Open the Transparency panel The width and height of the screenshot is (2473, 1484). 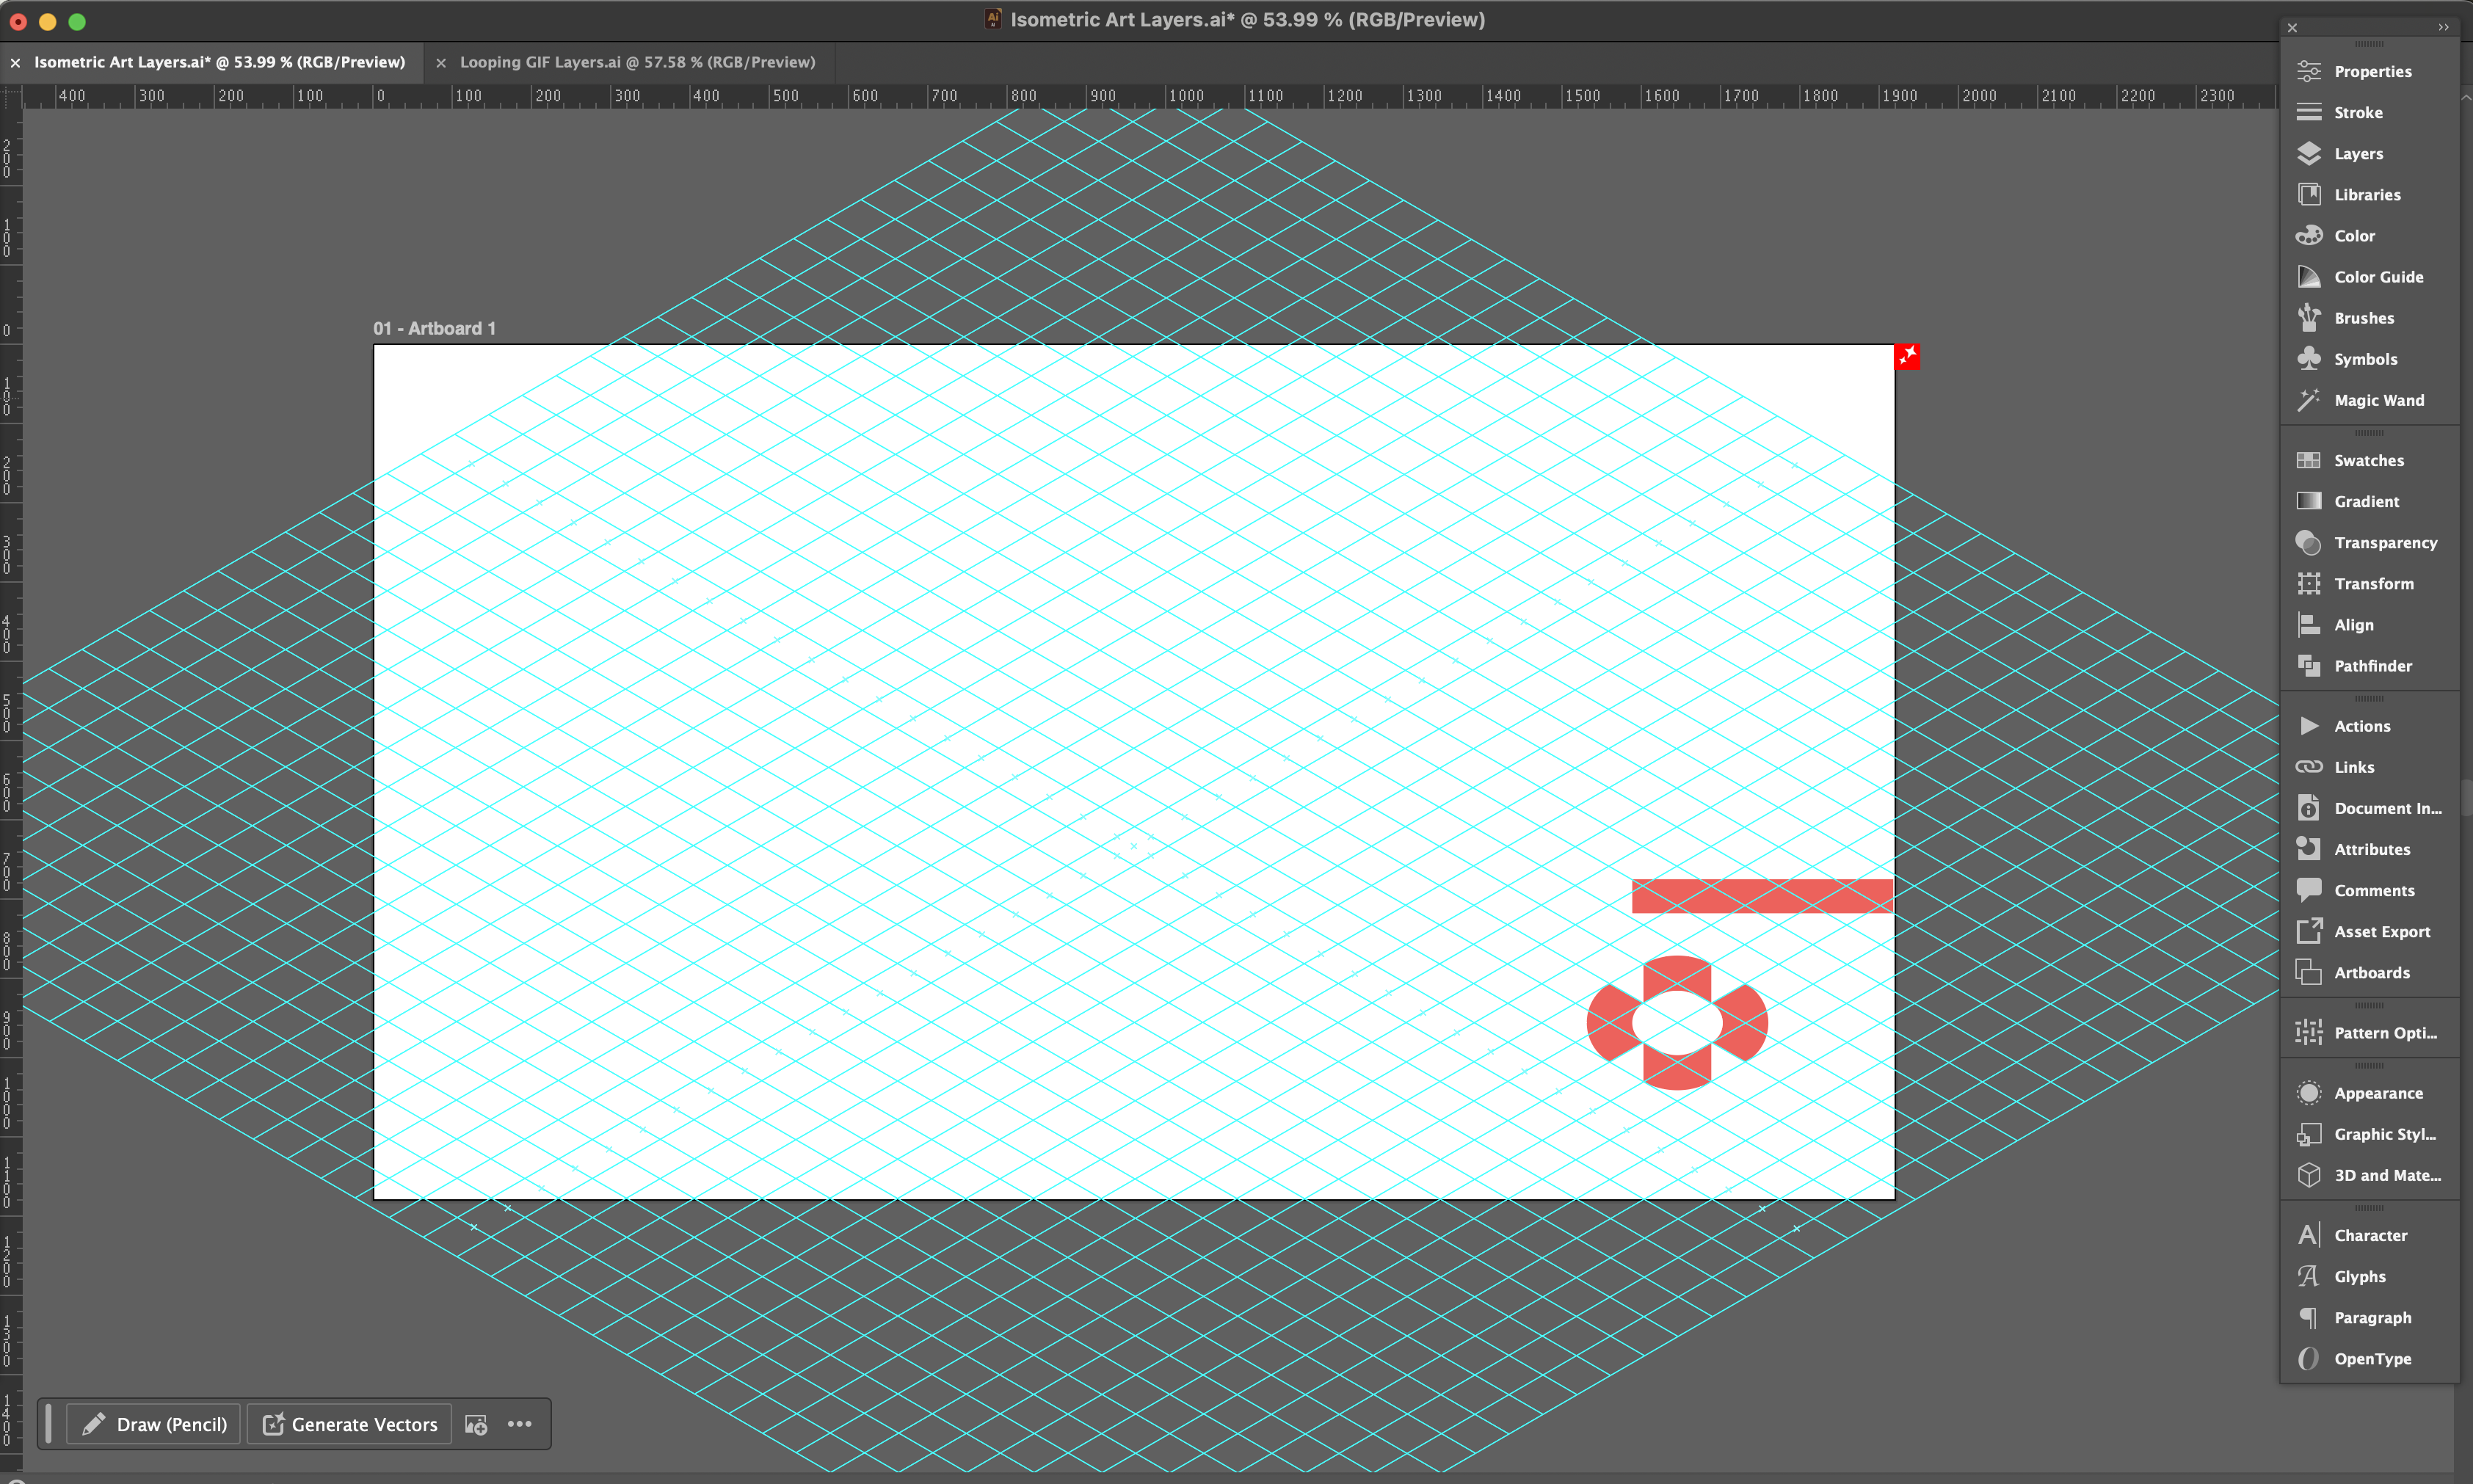(2384, 542)
